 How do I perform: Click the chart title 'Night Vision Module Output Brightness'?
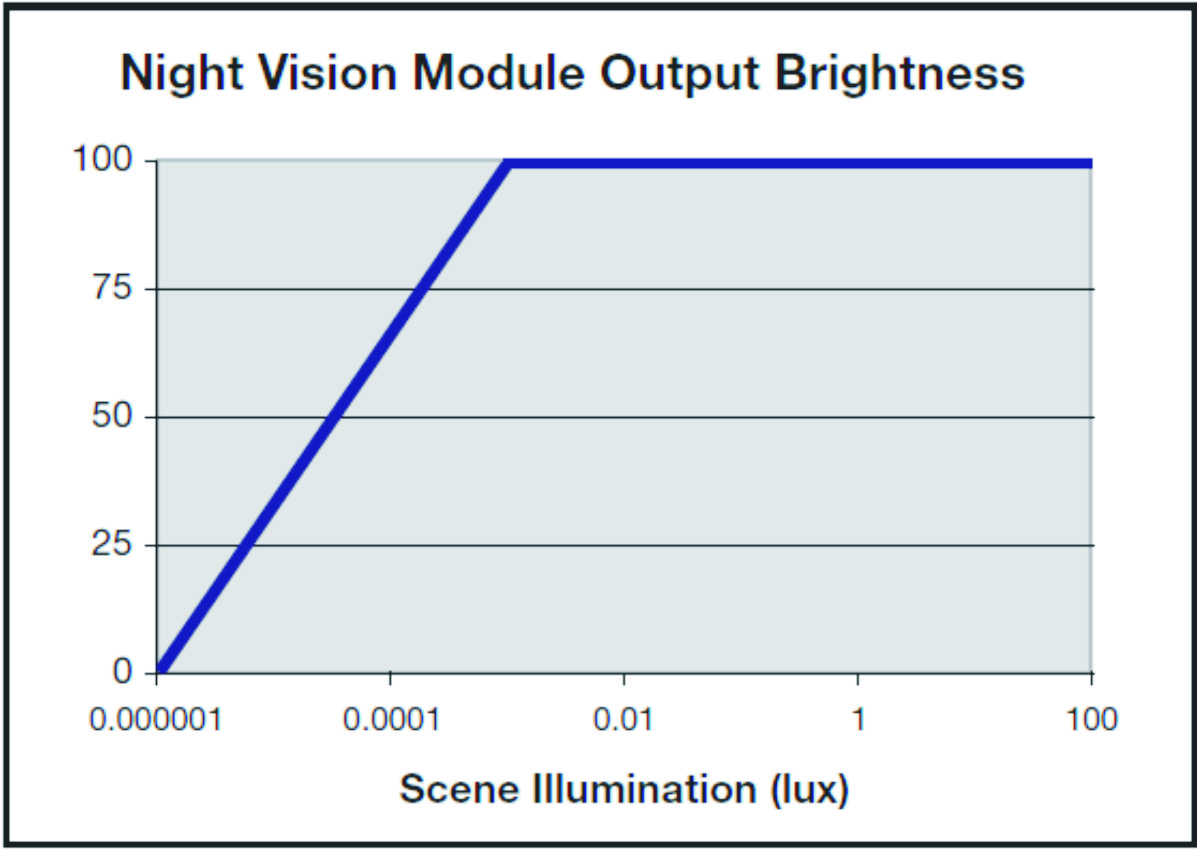[572, 75]
